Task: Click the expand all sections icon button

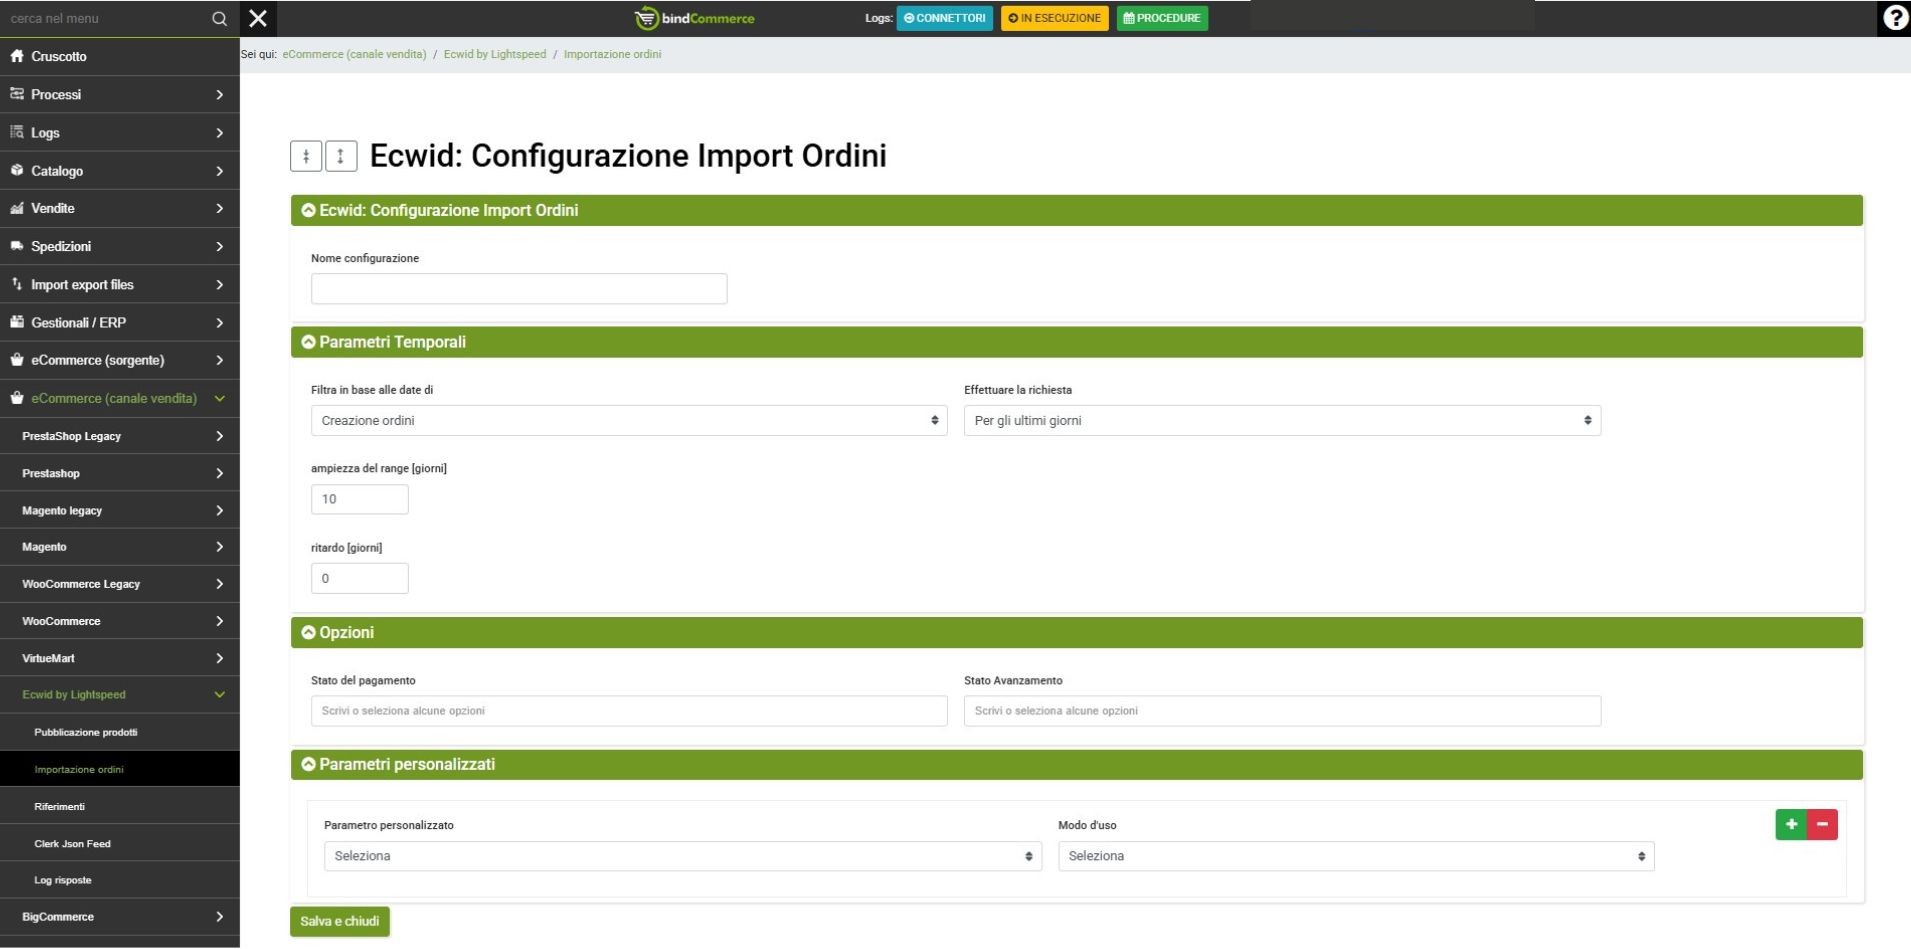Action: tap(341, 156)
